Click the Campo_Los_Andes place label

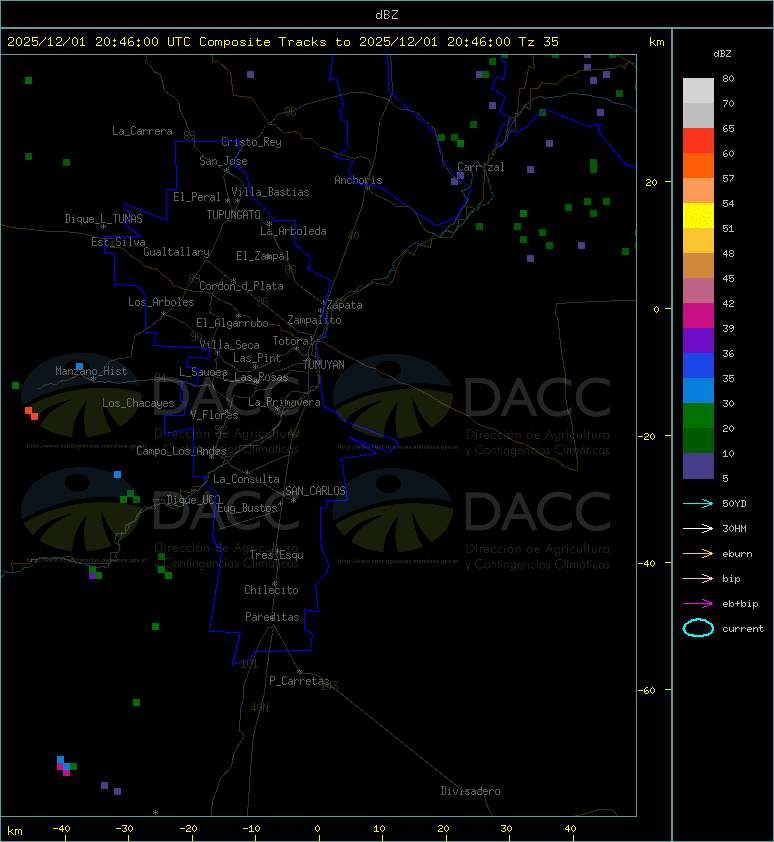[x=181, y=451]
